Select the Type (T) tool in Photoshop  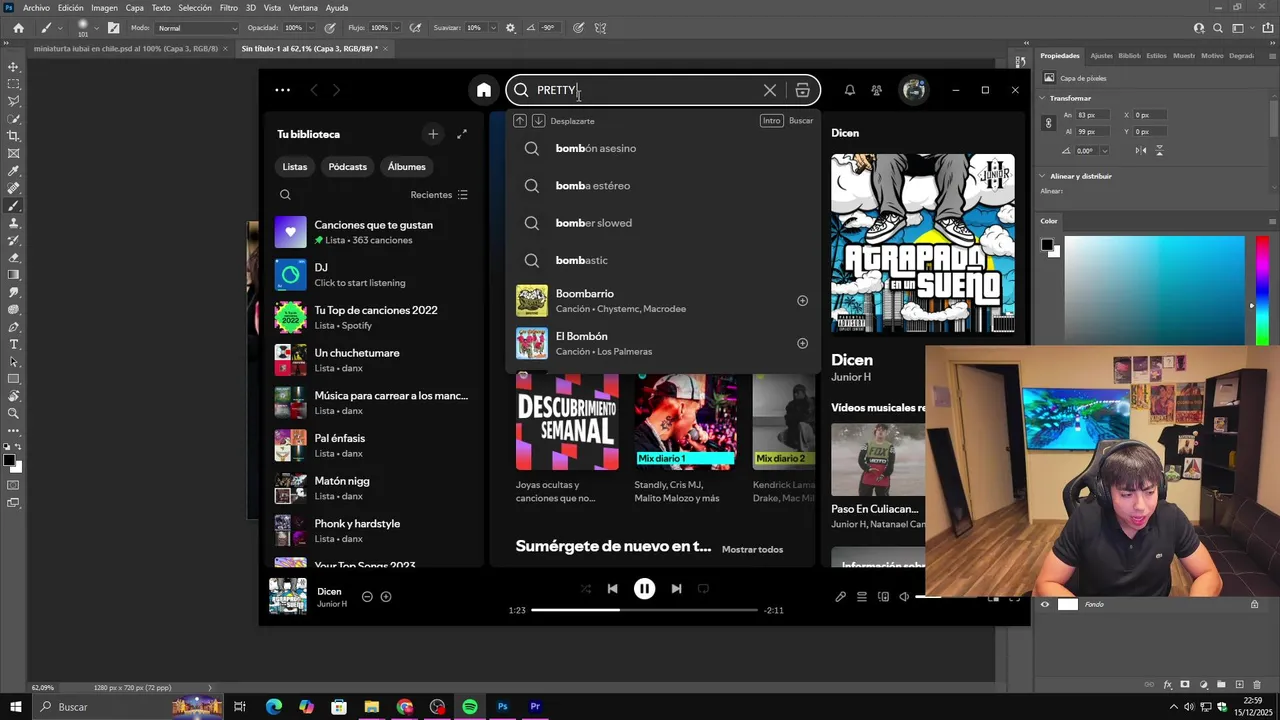click(13, 344)
